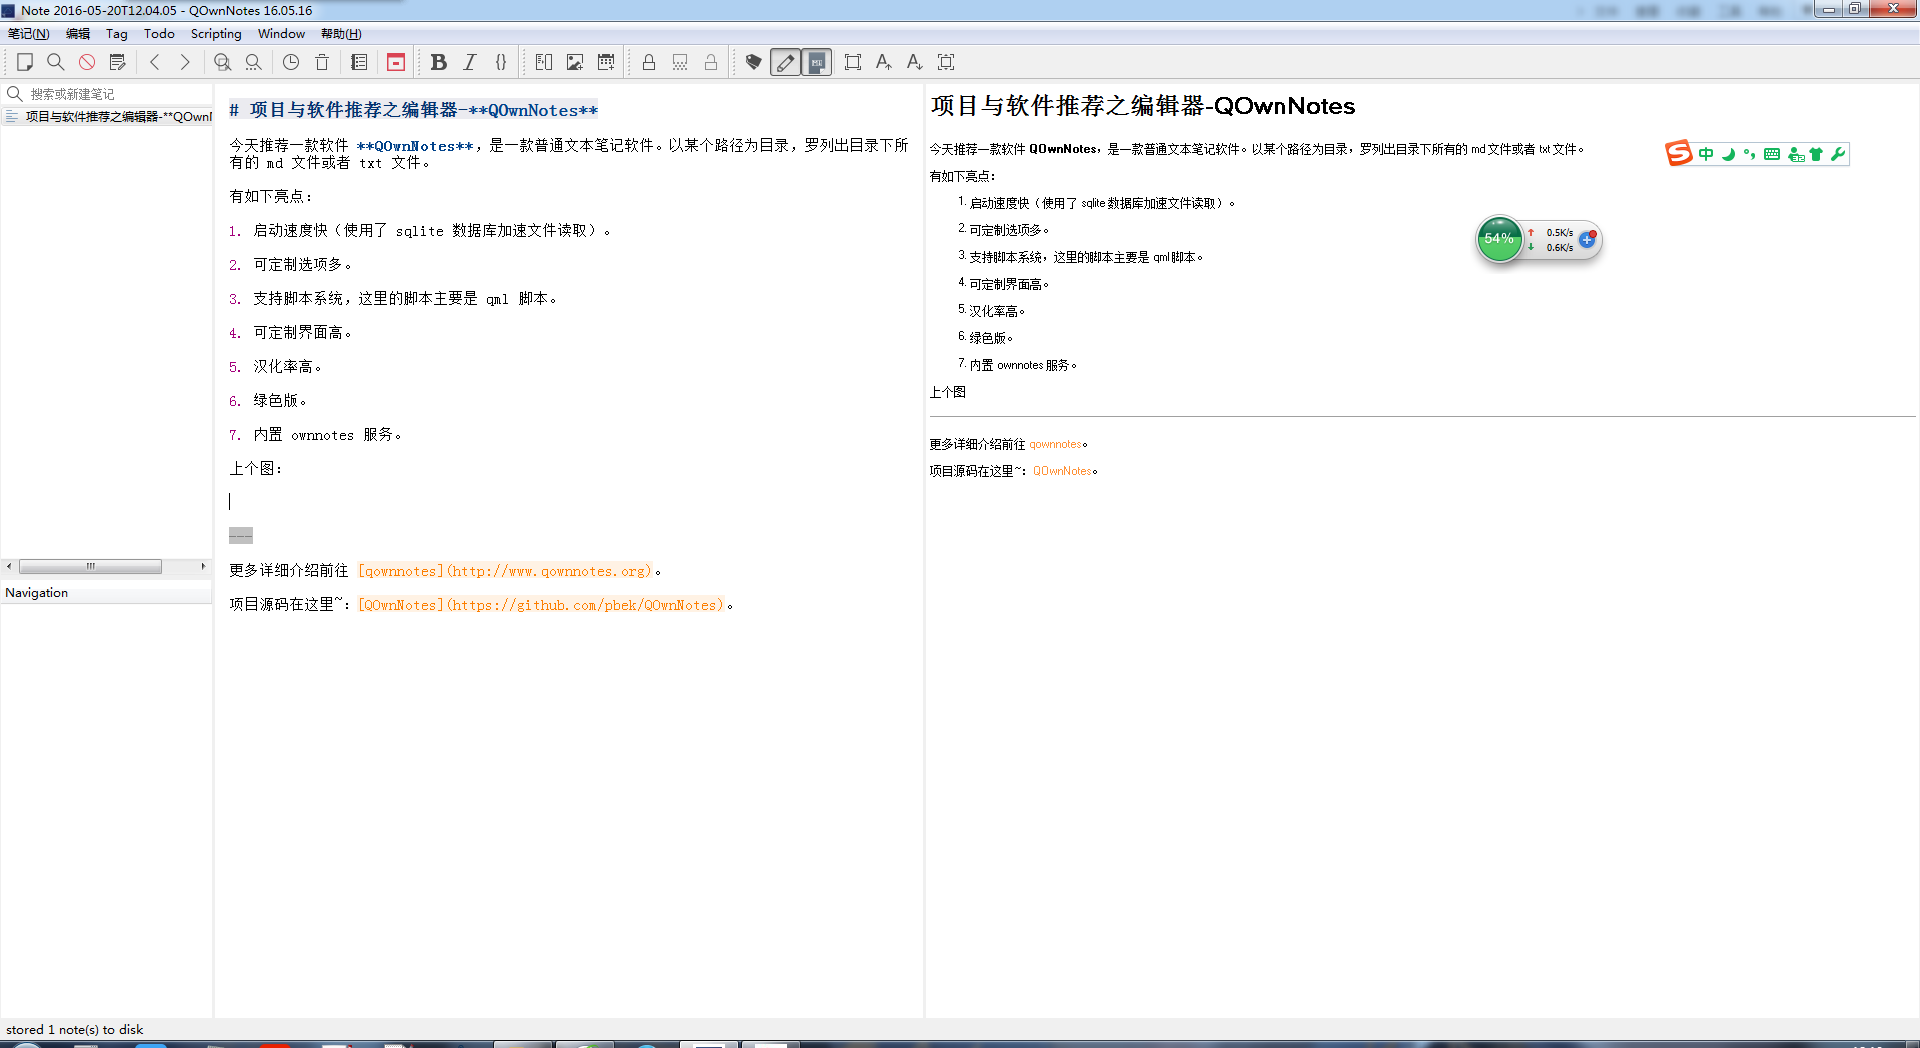Image resolution: width=1920 pixels, height=1048 pixels.
Task: Click the todo list icon
Action: 359,62
